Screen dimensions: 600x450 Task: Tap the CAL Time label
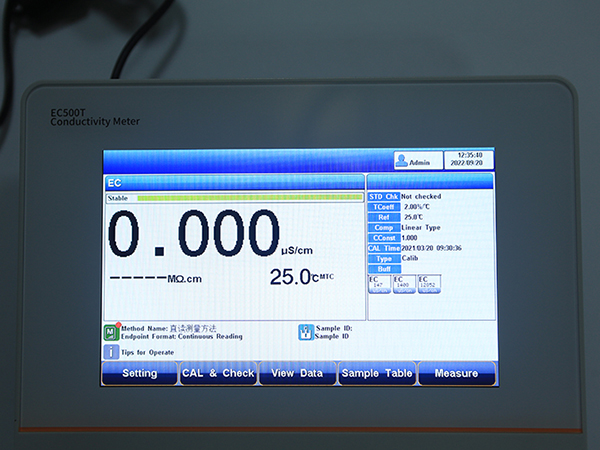point(384,248)
